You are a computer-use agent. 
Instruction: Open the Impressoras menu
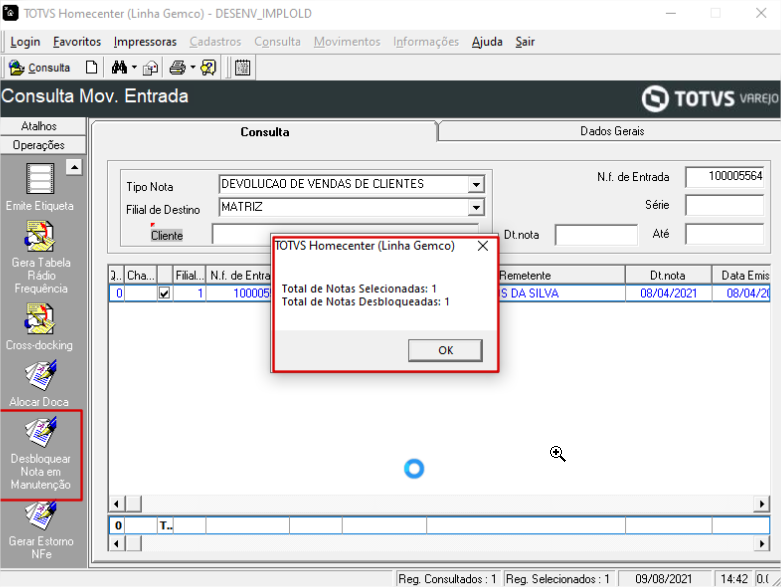145,42
